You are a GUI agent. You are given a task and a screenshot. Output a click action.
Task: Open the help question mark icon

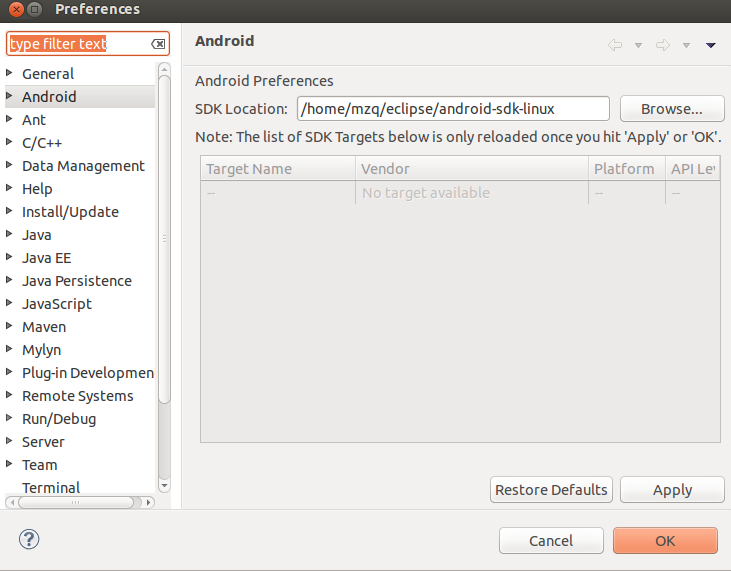point(29,539)
